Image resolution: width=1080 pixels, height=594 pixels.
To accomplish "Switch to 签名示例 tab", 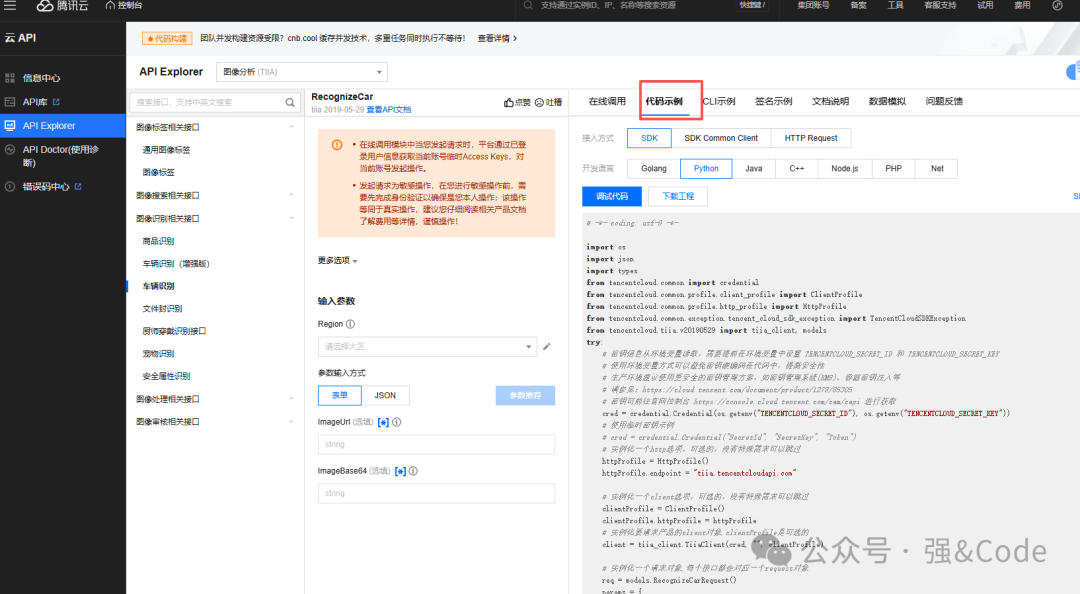I will pyautogui.click(x=773, y=101).
